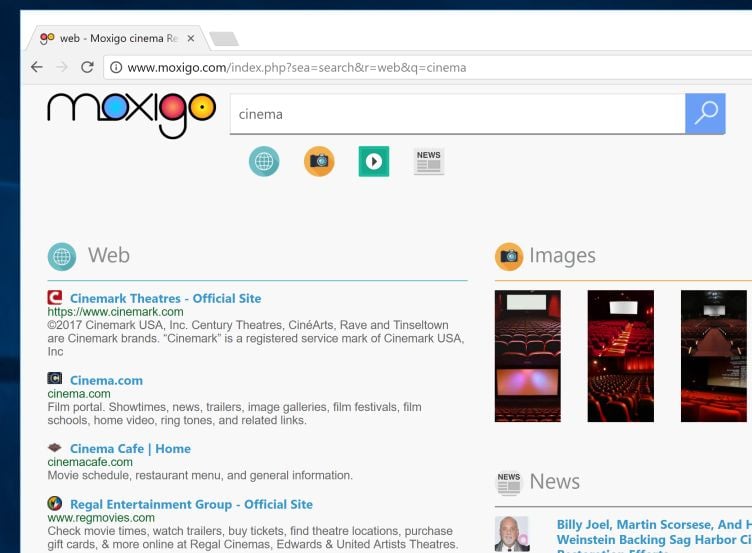Open Regal Entertainment Group - Official Site

click(191, 505)
